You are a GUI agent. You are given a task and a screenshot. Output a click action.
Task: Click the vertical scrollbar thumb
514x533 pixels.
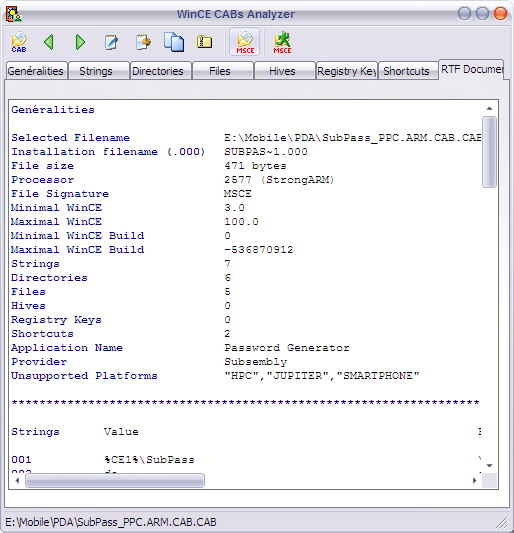[x=490, y=152]
